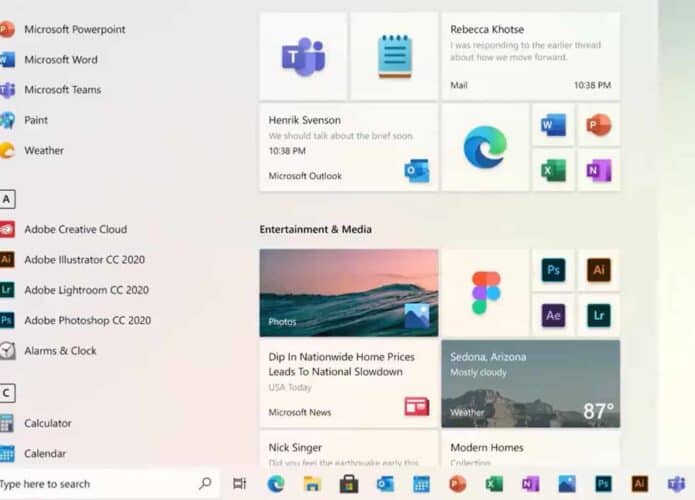
Task: Open Microsoft Edge from the taskbar
Action: [x=276, y=484]
